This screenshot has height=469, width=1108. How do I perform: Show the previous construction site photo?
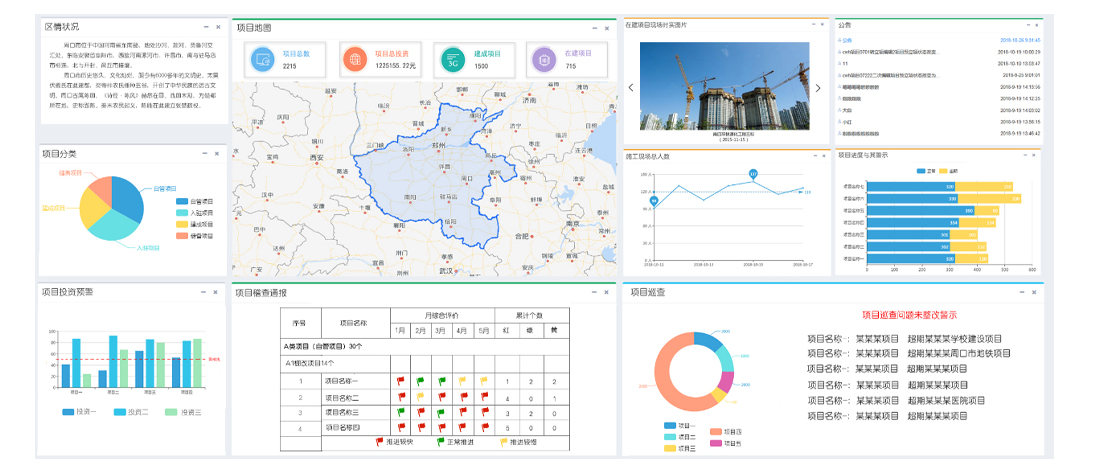(631, 88)
